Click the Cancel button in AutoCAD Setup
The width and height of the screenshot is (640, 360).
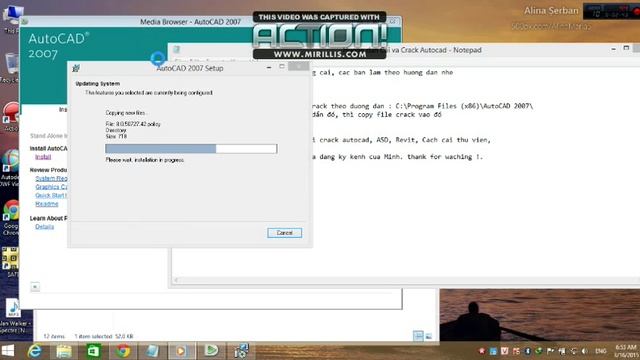coord(284,233)
